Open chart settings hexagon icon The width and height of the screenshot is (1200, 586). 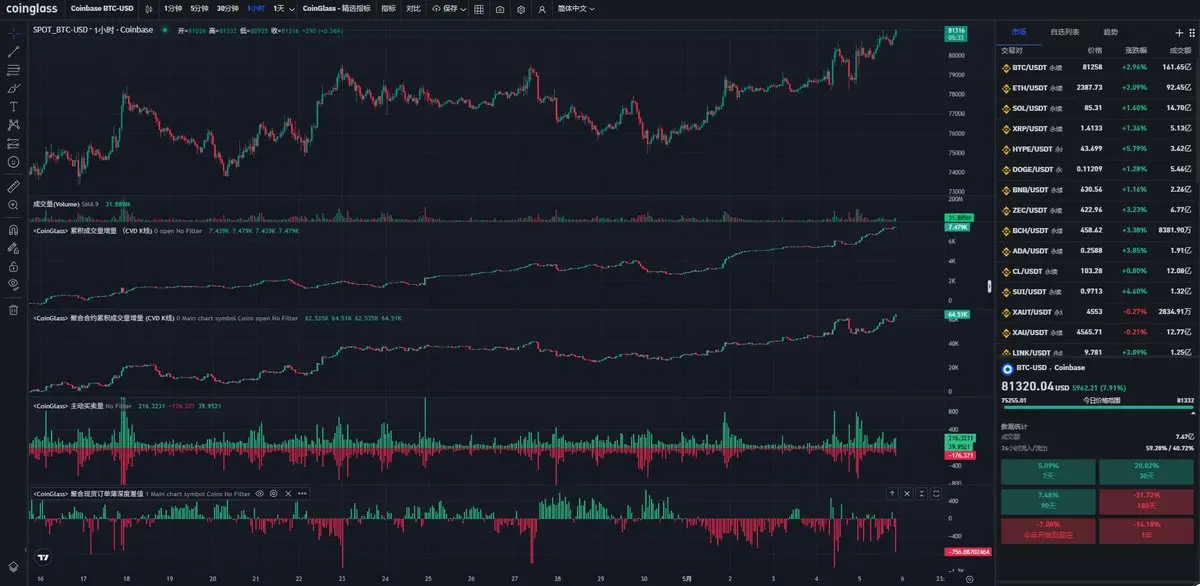pyautogui.click(x=521, y=8)
